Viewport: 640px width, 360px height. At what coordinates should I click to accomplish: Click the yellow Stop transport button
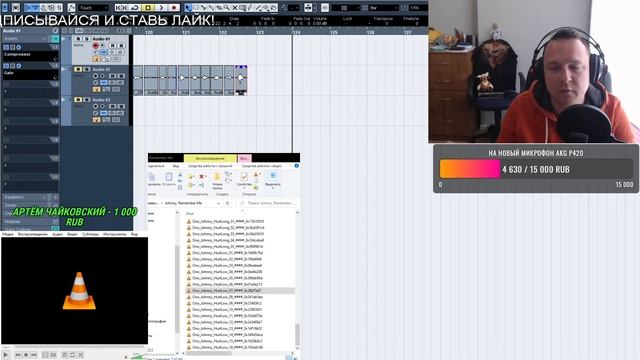pyautogui.click(x=148, y=7)
